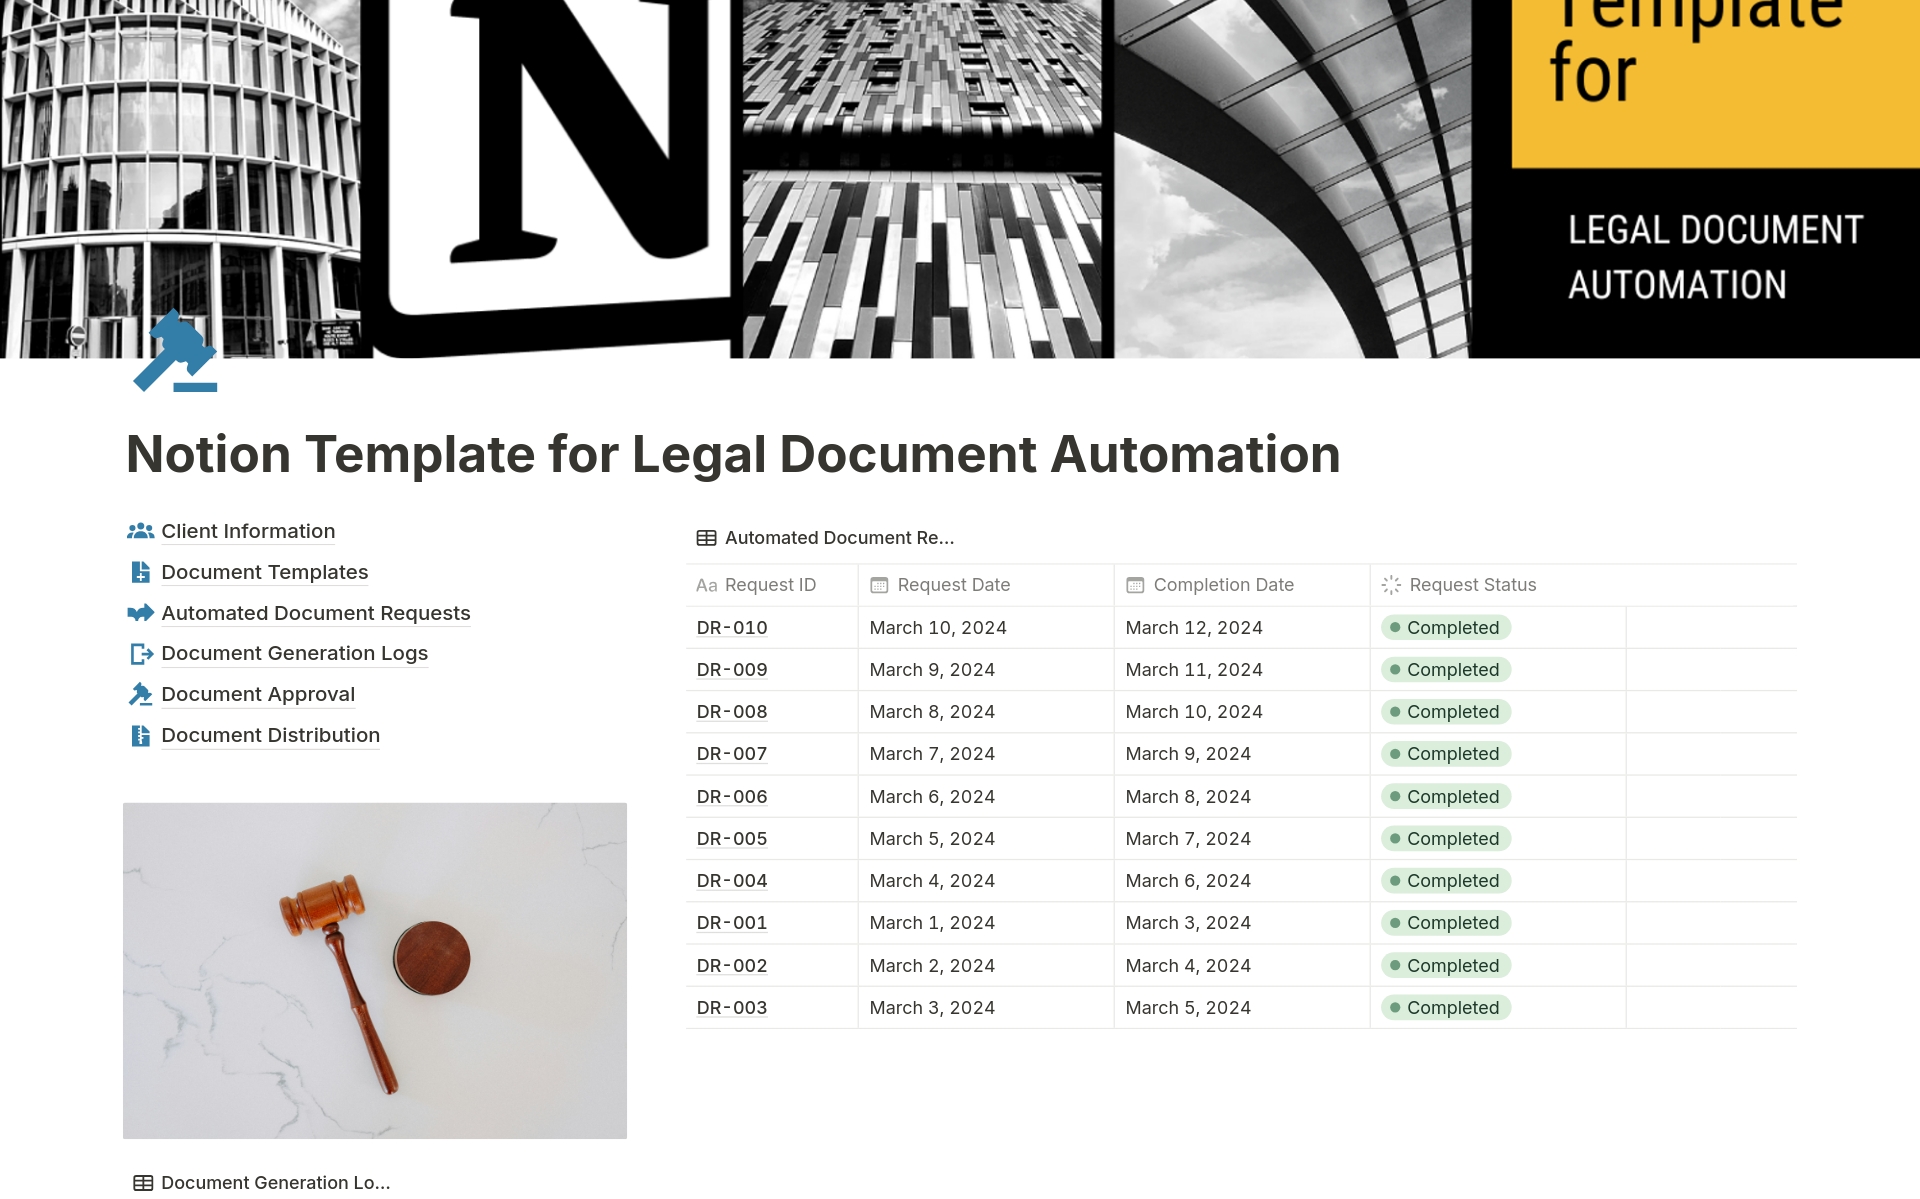Select the Completed status pill for DR-010
Screen dimensions: 1920x1199
1446,627
